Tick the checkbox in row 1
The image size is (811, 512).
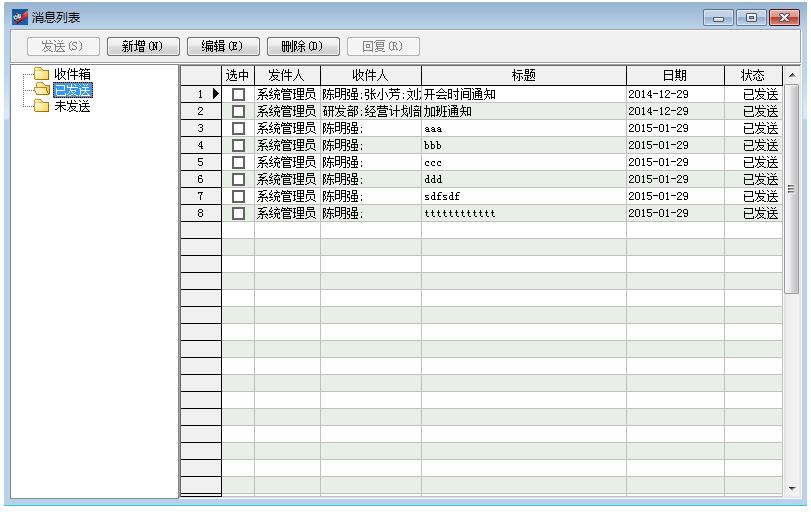[238, 94]
